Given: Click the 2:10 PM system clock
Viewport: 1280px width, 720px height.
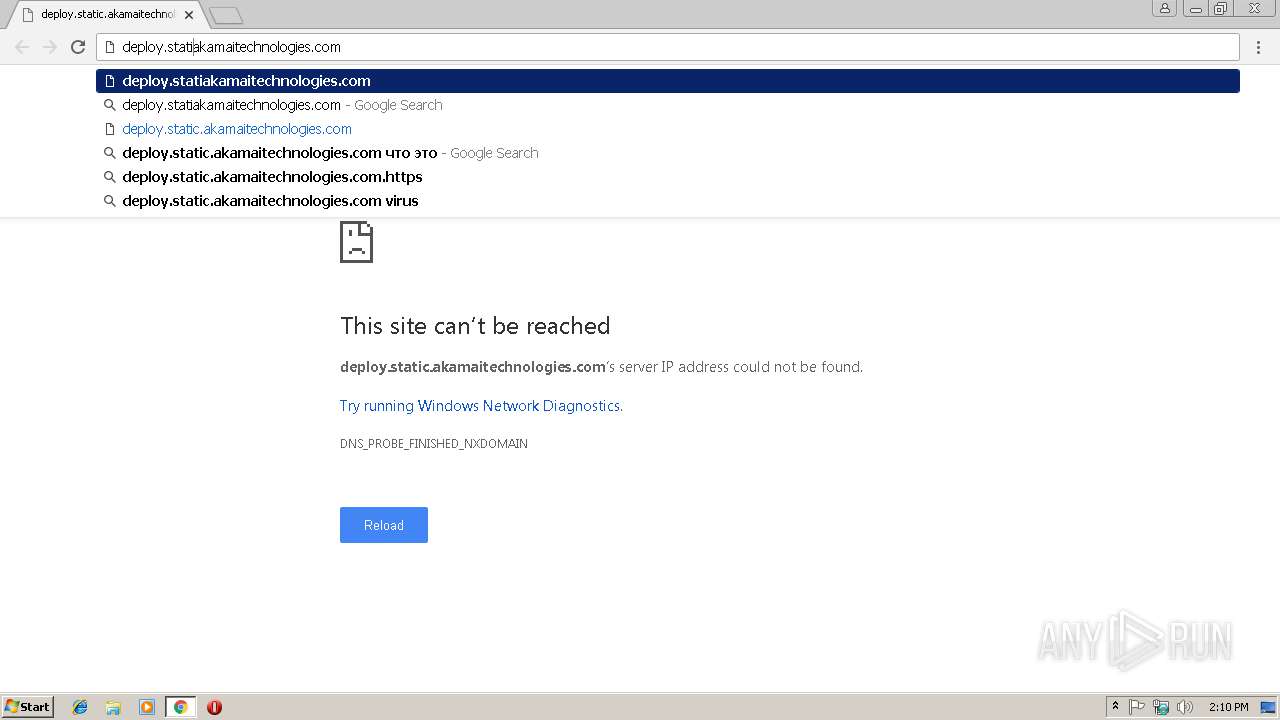Looking at the screenshot, I should (1228, 707).
